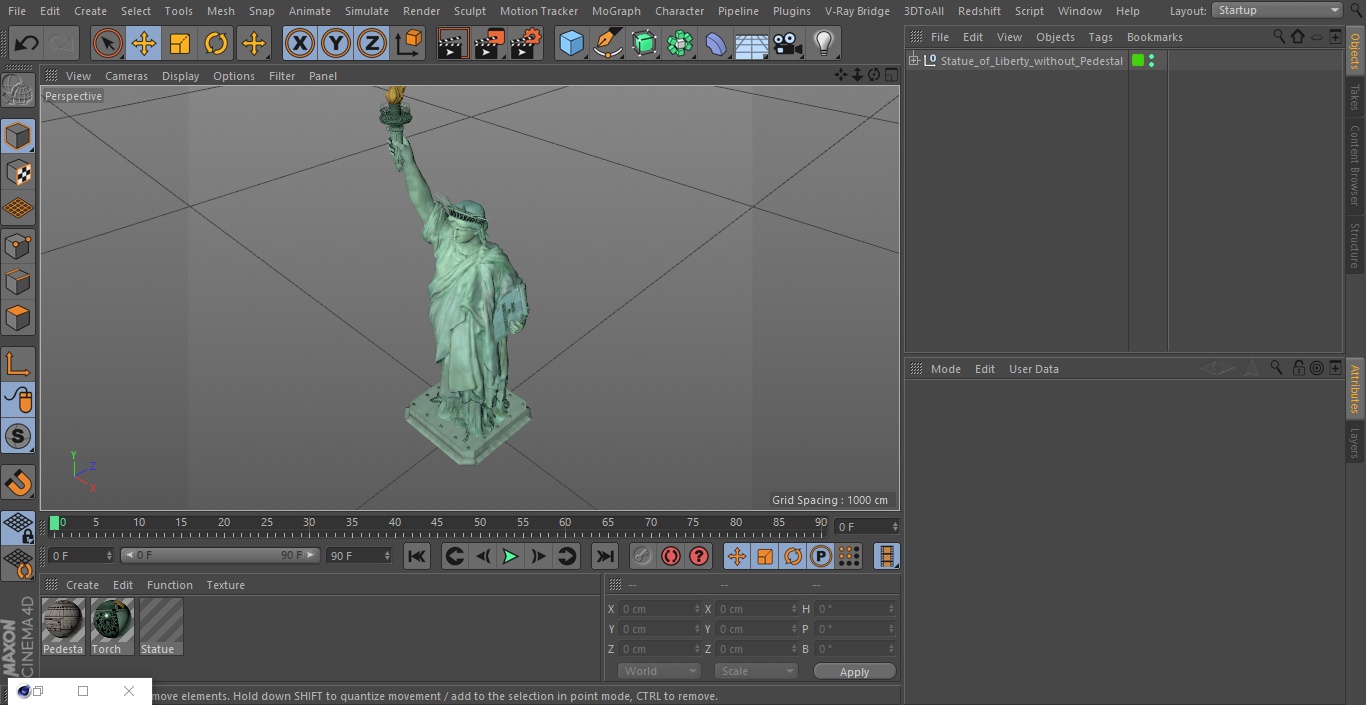Image resolution: width=1366 pixels, height=705 pixels.
Task: Add a Cube primitive object
Action: tap(571, 43)
